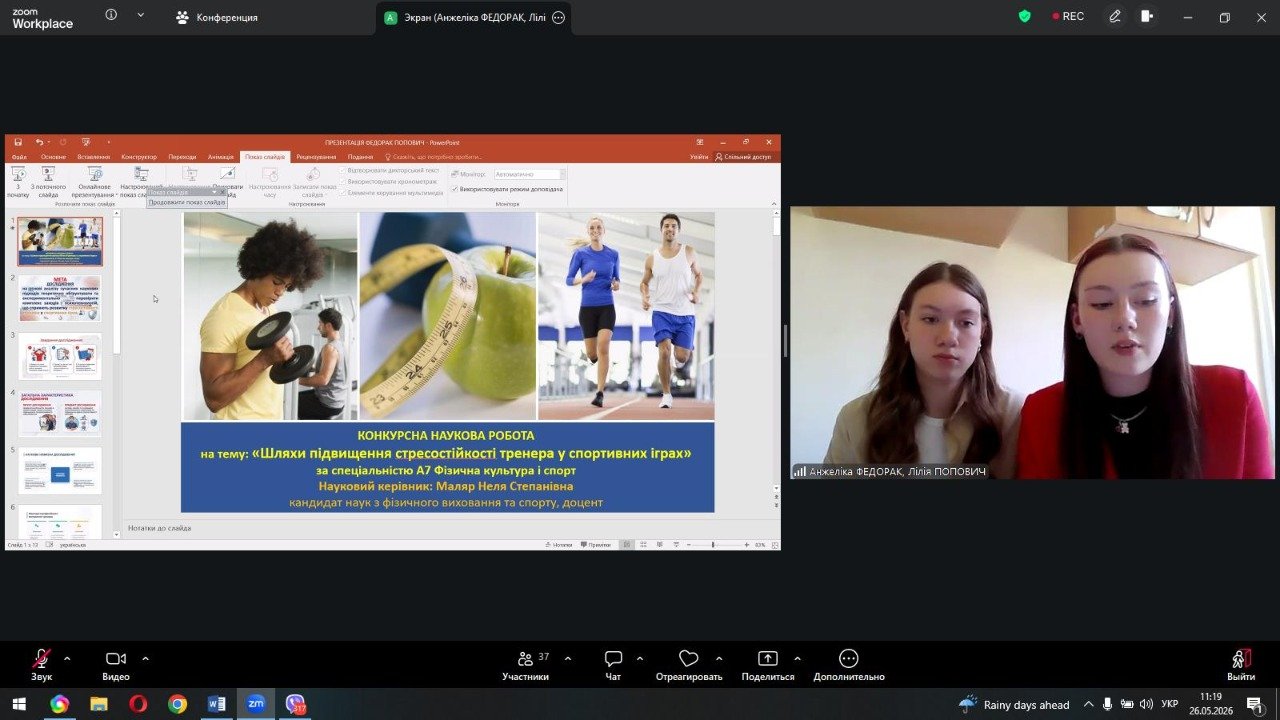Open the Участники participants panel
Image resolution: width=1280 pixels, height=720 pixels.
coord(526,665)
